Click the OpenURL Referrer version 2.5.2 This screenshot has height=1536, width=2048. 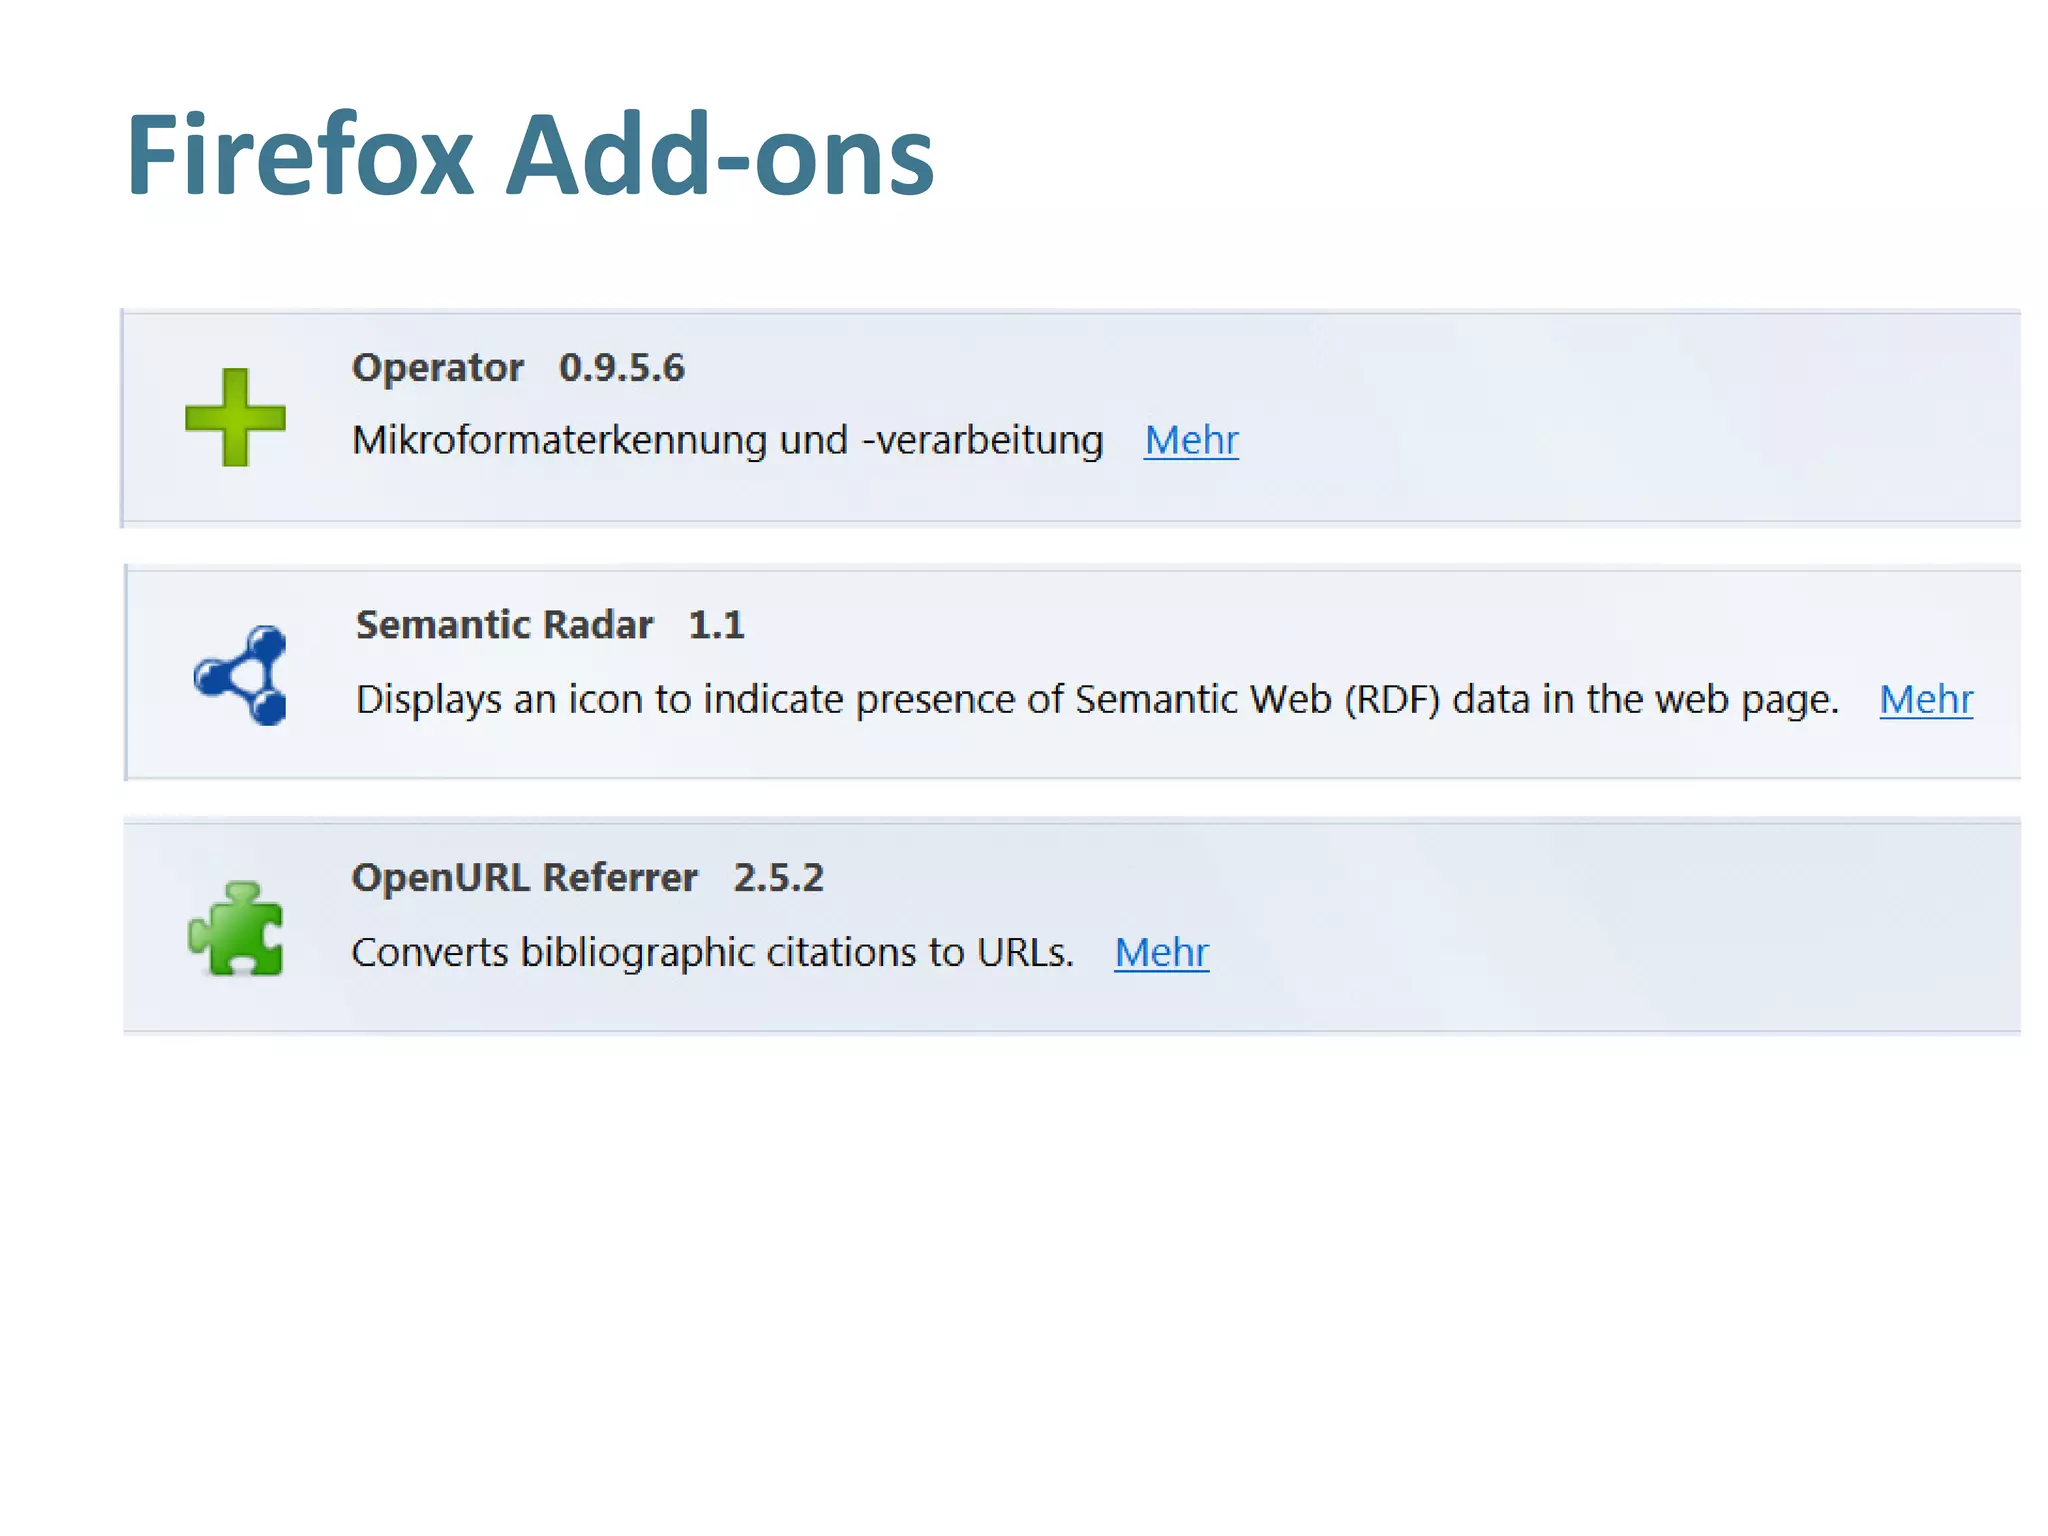tap(778, 878)
